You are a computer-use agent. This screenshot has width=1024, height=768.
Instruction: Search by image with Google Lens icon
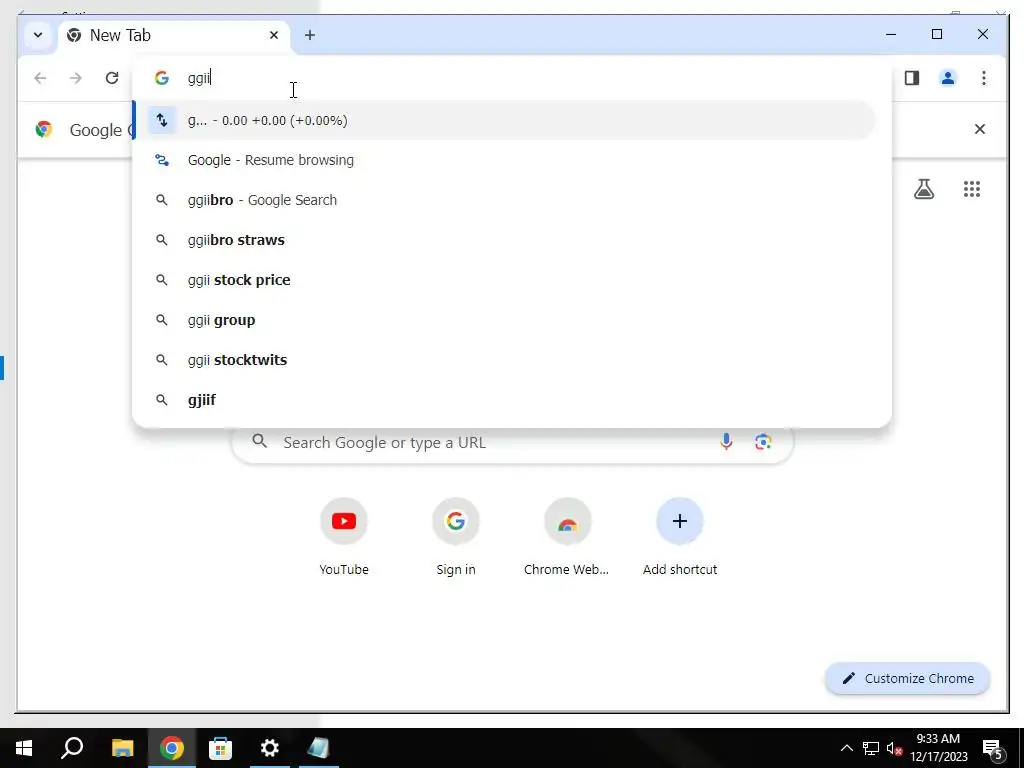[x=763, y=442]
